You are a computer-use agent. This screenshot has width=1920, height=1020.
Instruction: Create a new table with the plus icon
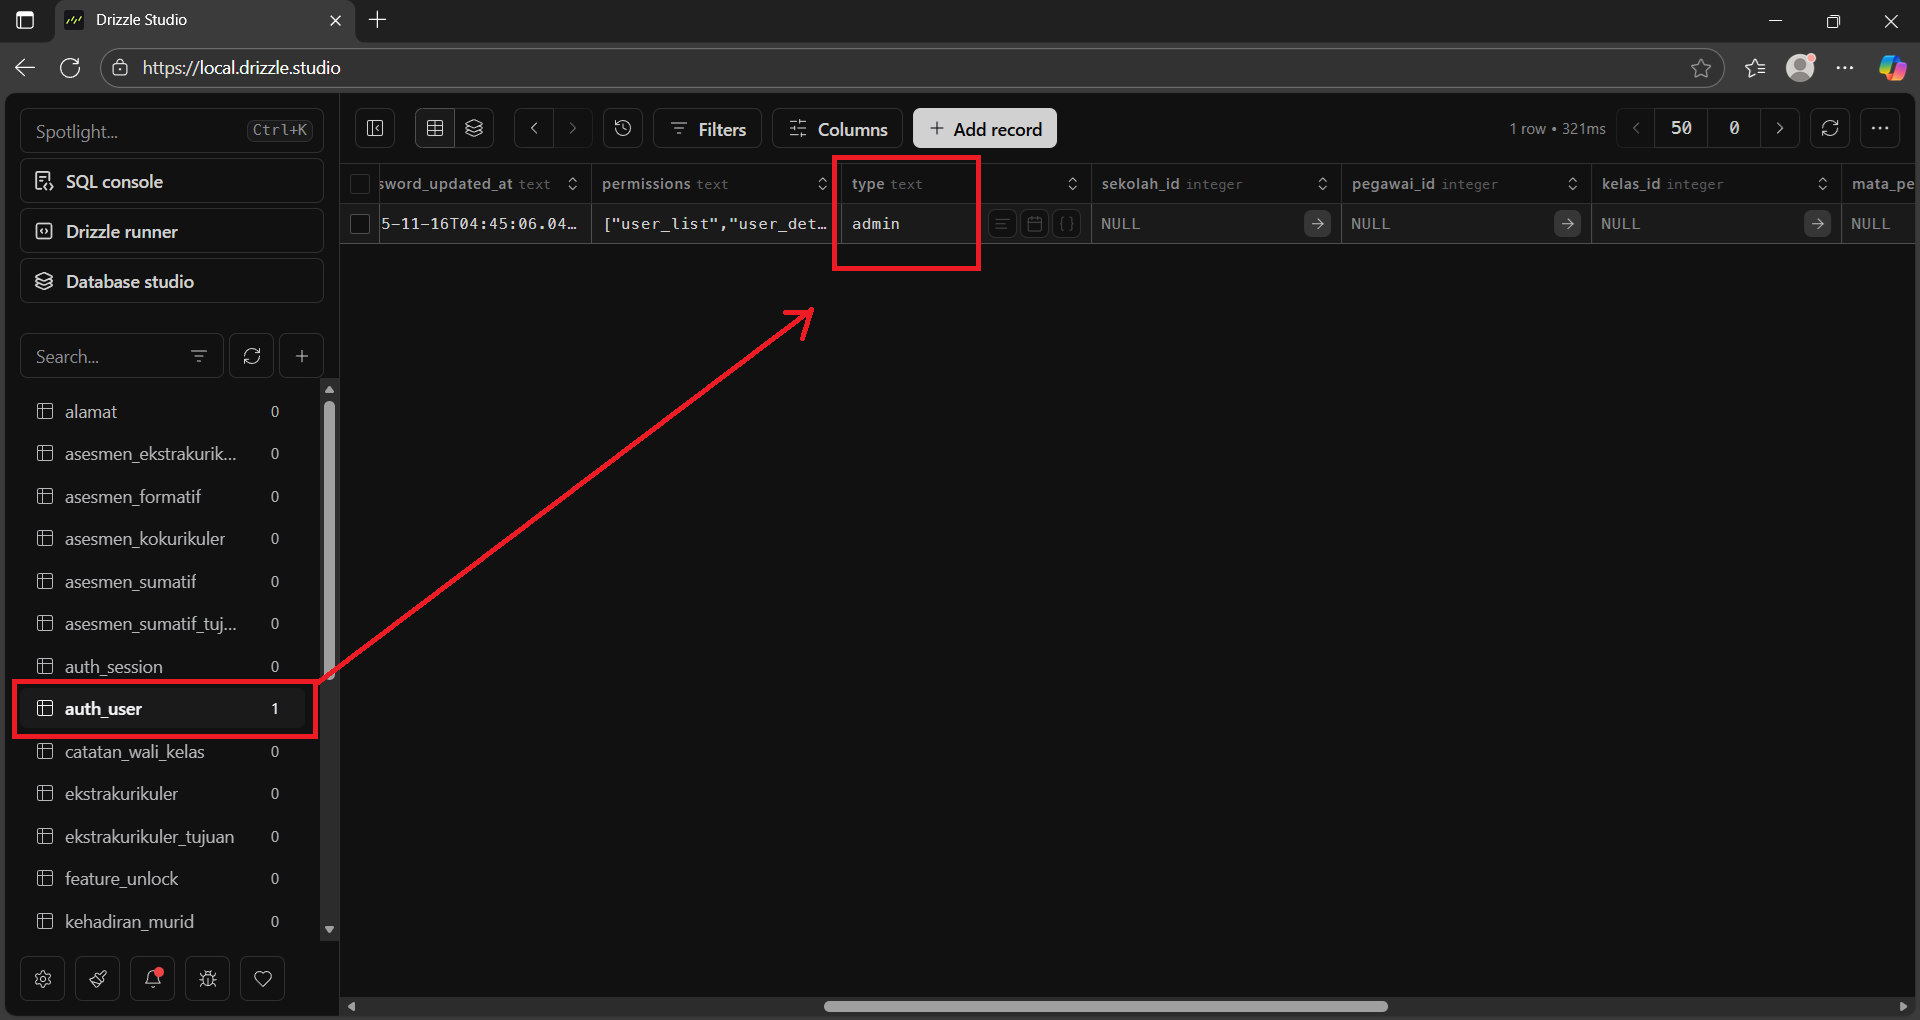301,355
